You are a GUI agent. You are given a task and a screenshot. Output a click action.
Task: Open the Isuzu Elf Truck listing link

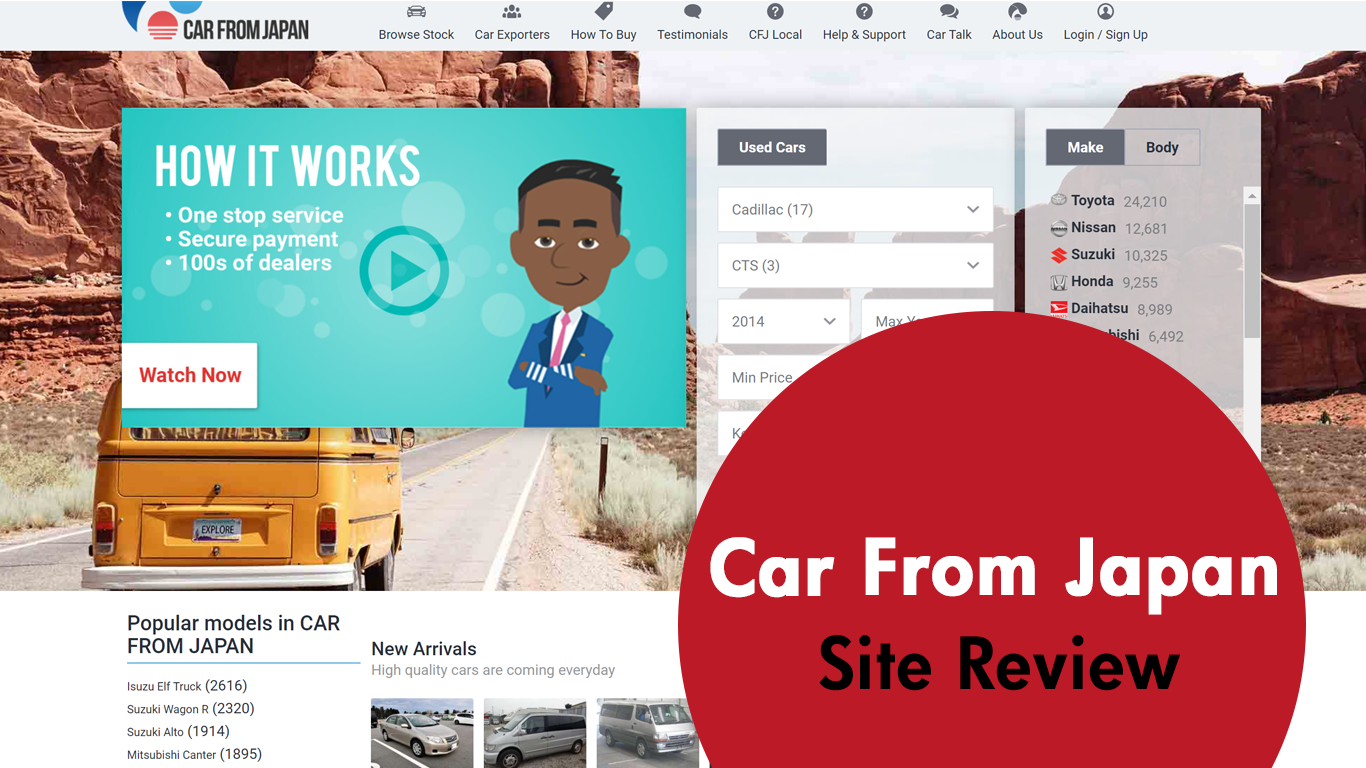(x=162, y=686)
